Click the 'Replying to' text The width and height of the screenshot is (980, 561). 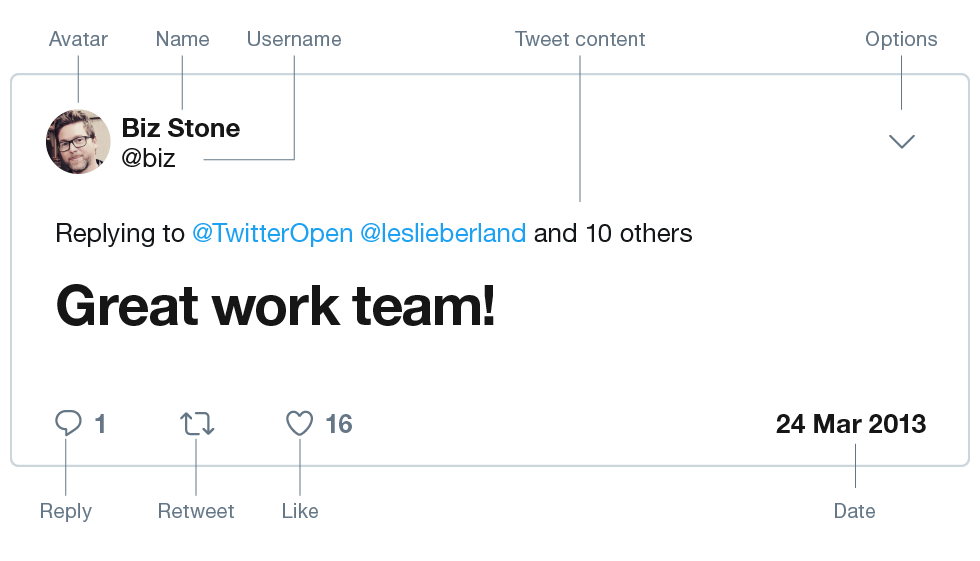(120, 234)
